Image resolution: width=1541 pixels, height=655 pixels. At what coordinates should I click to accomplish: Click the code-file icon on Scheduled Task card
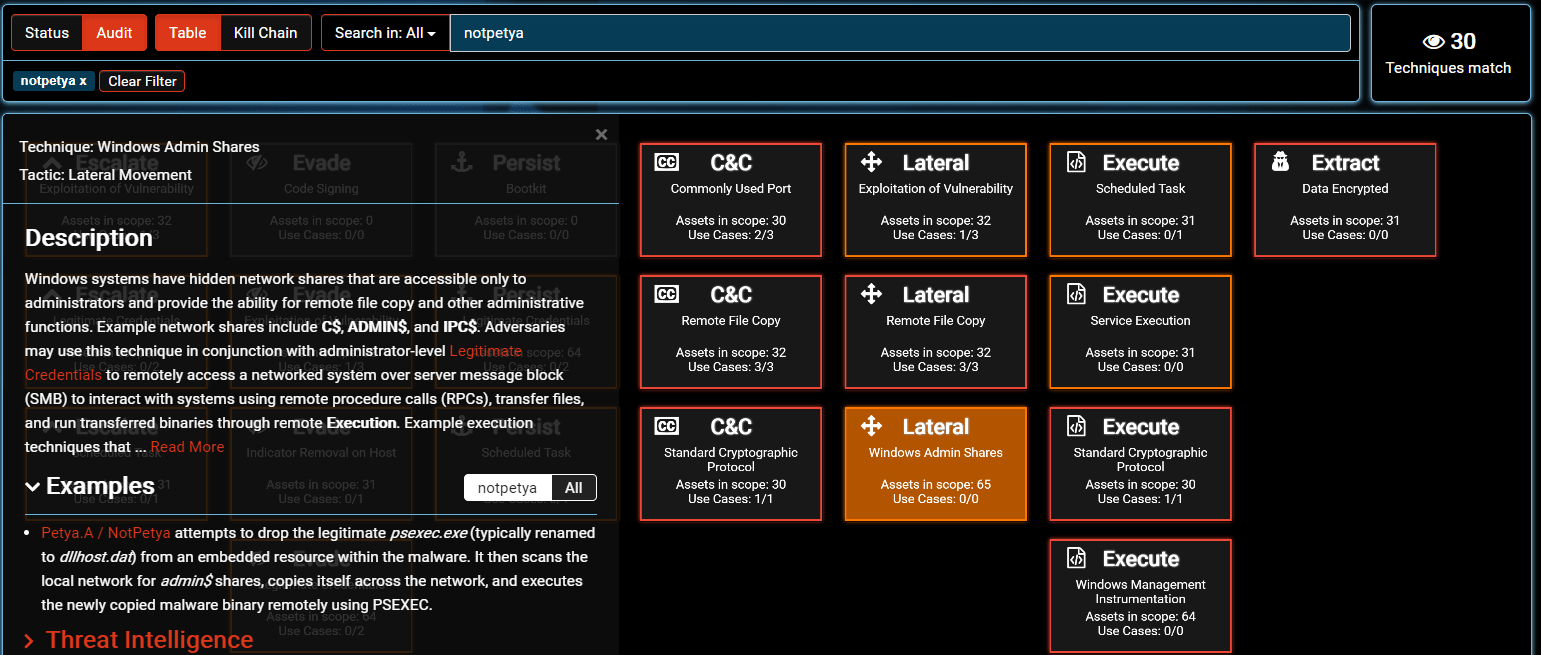1076,163
